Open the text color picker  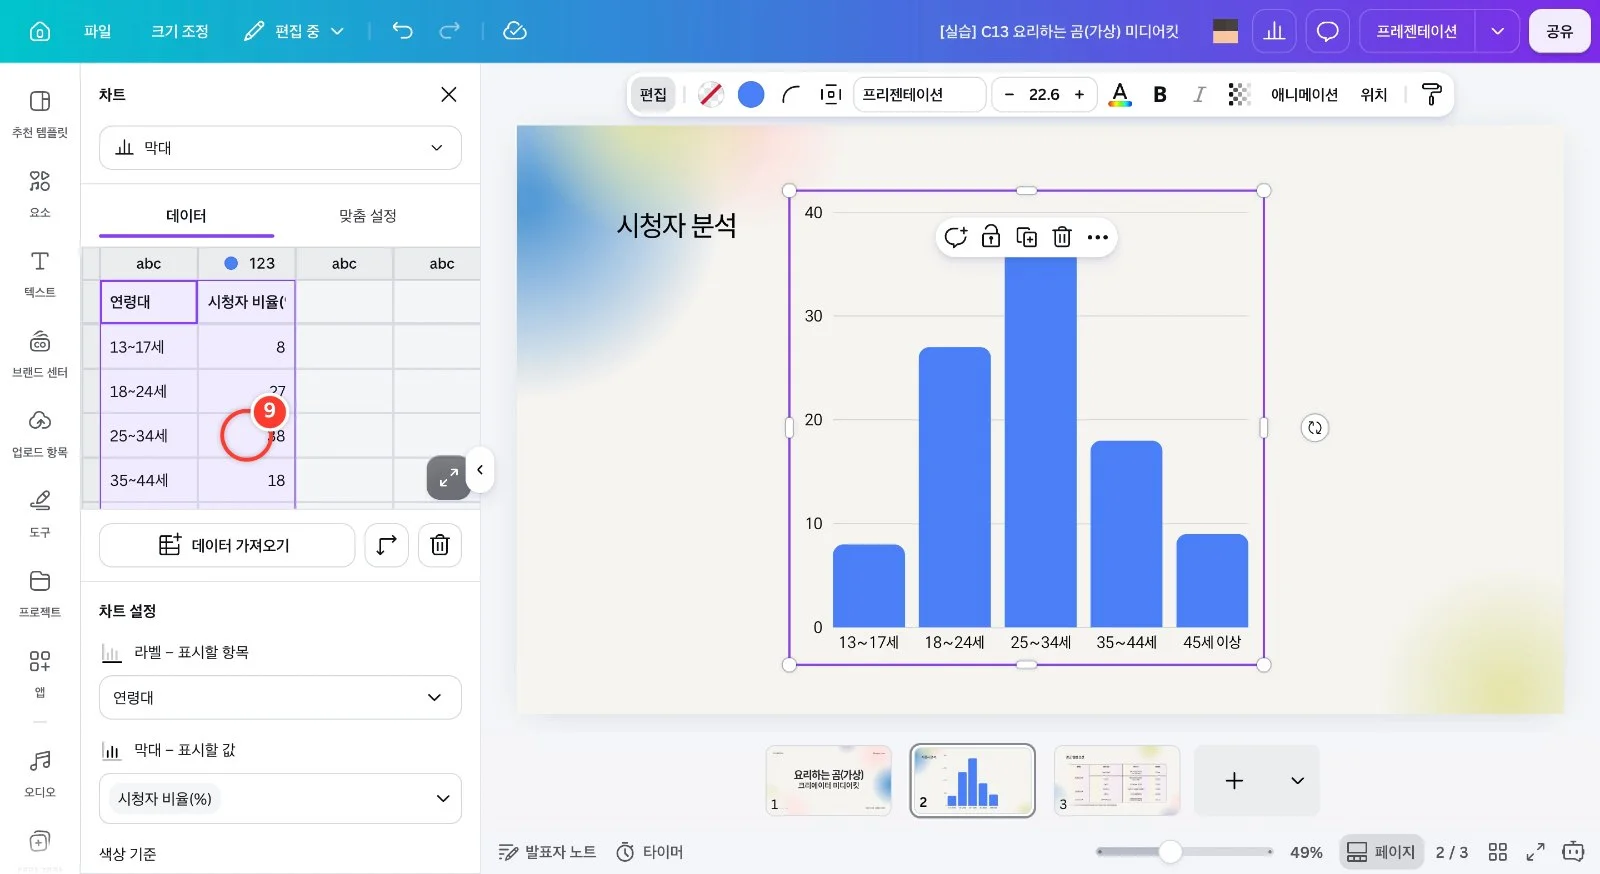(1120, 94)
